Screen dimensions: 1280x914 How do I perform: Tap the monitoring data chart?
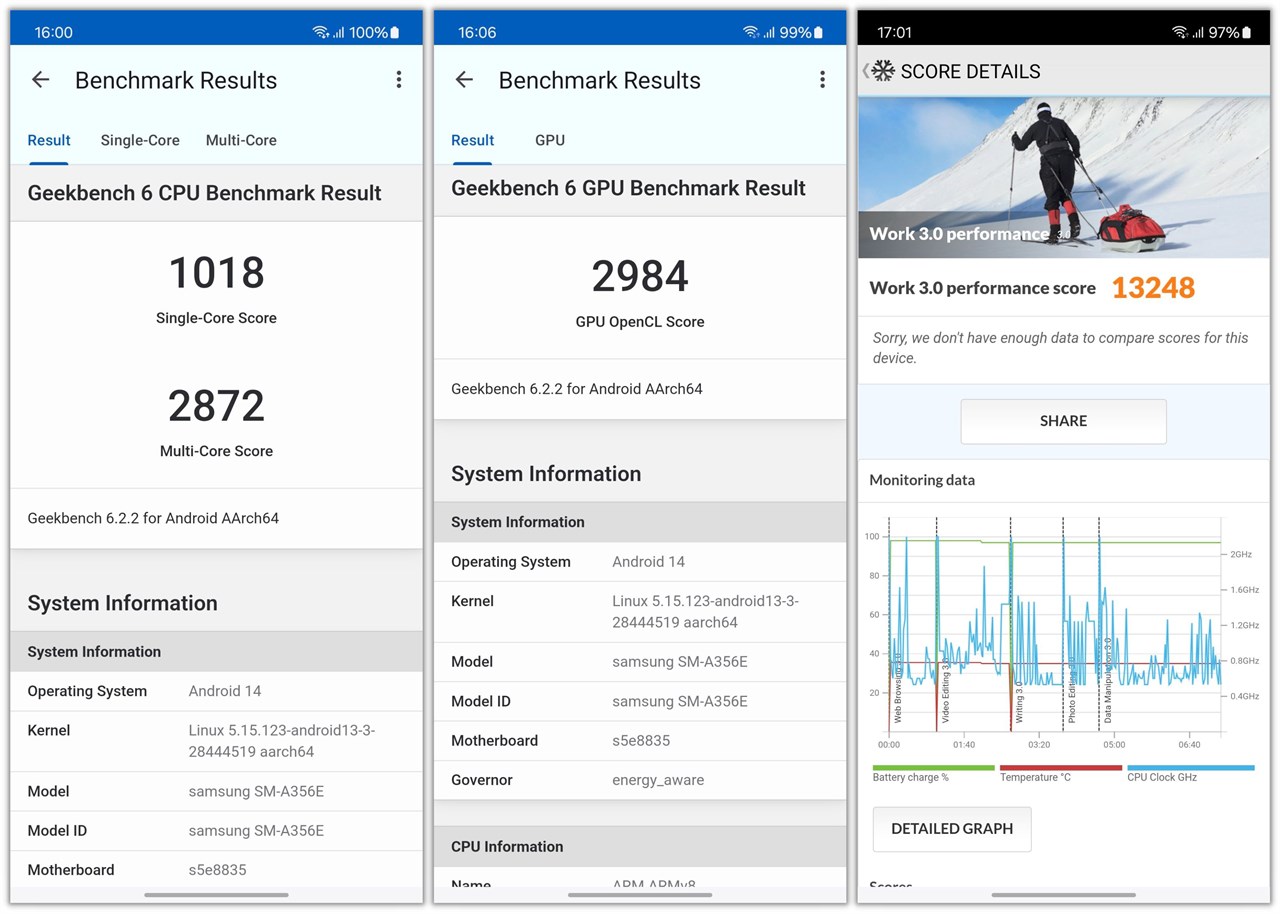[x=1063, y=635]
